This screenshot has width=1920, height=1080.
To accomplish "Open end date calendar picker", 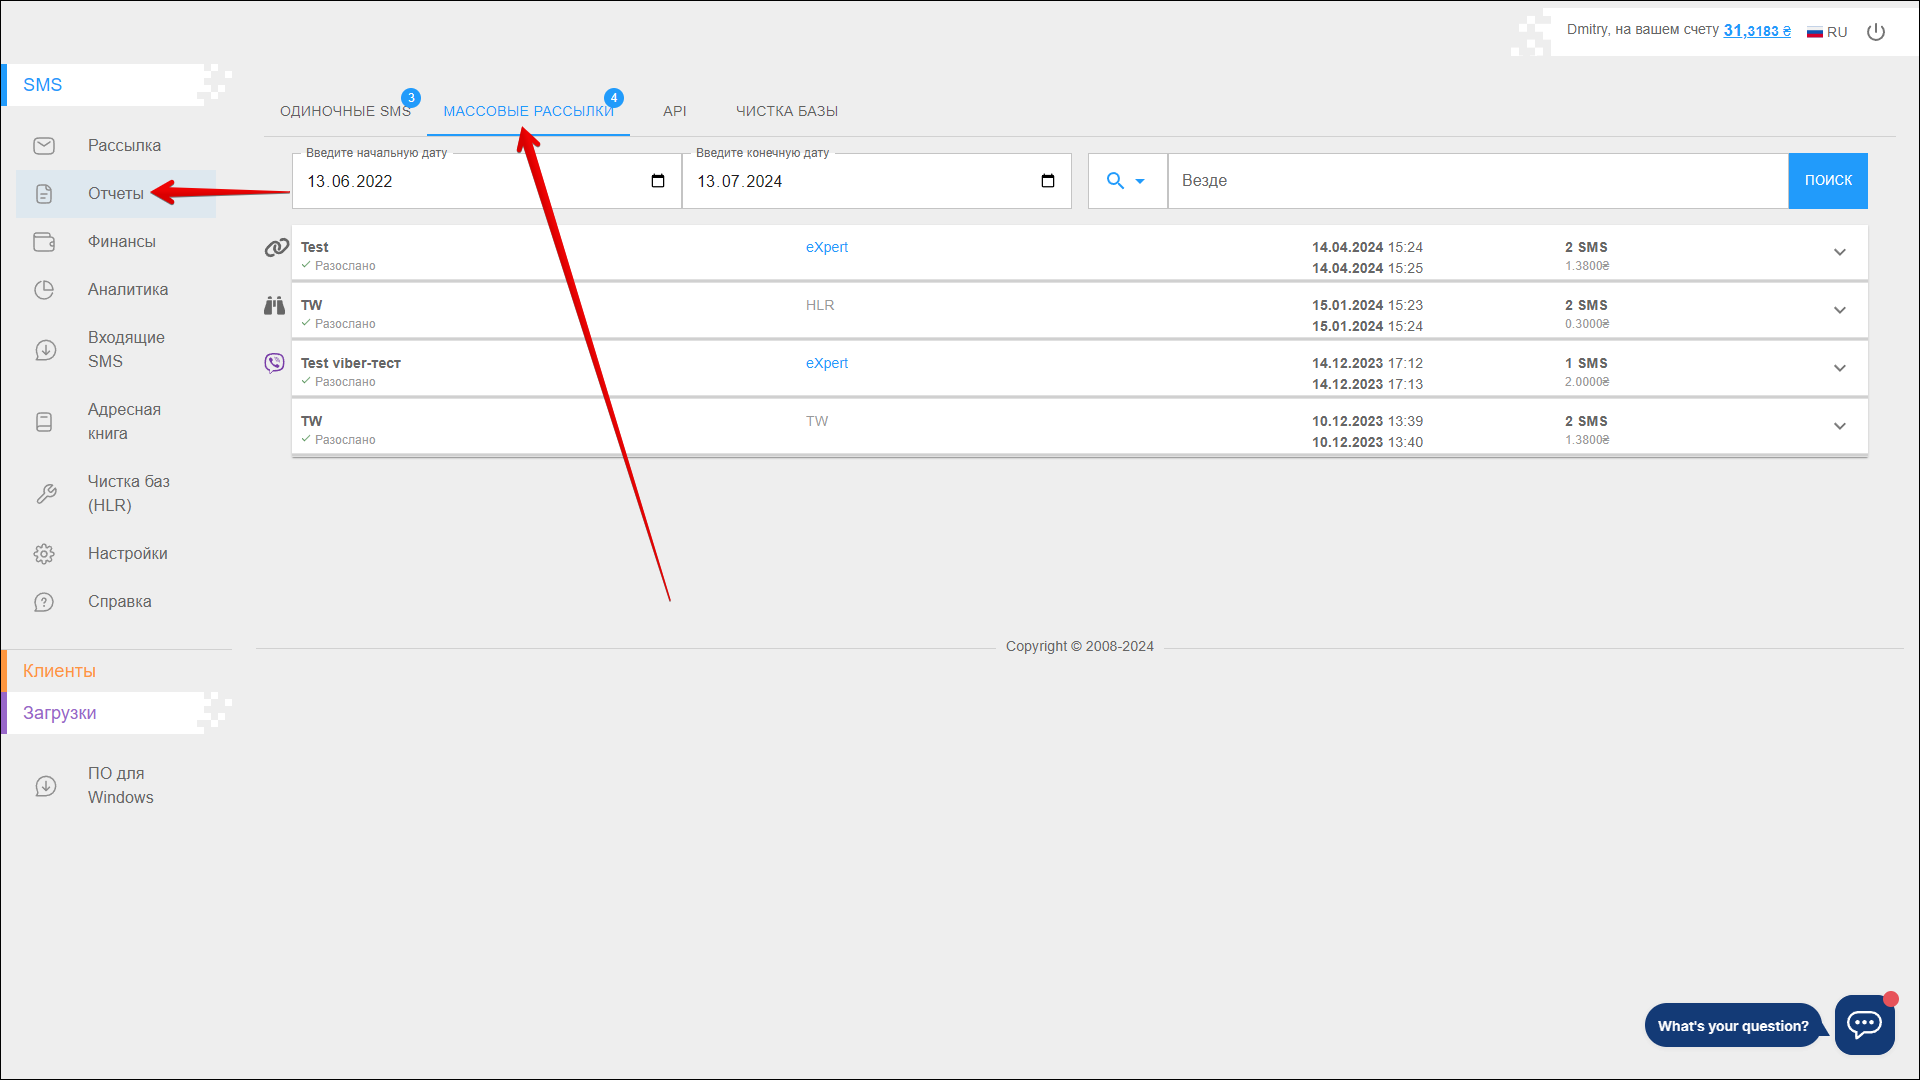I will pyautogui.click(x=1048, y=181).
